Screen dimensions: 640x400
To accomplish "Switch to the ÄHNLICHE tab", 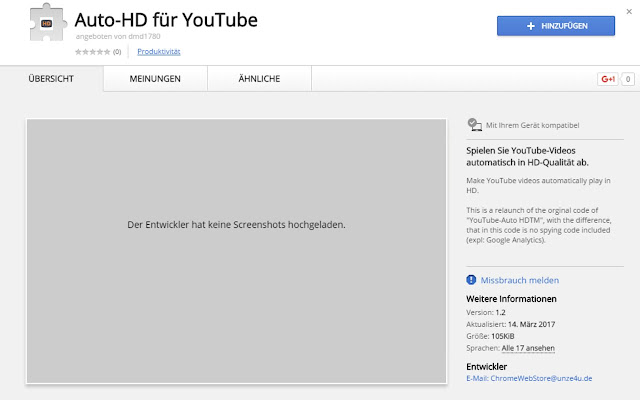I will tap(259, 79).
